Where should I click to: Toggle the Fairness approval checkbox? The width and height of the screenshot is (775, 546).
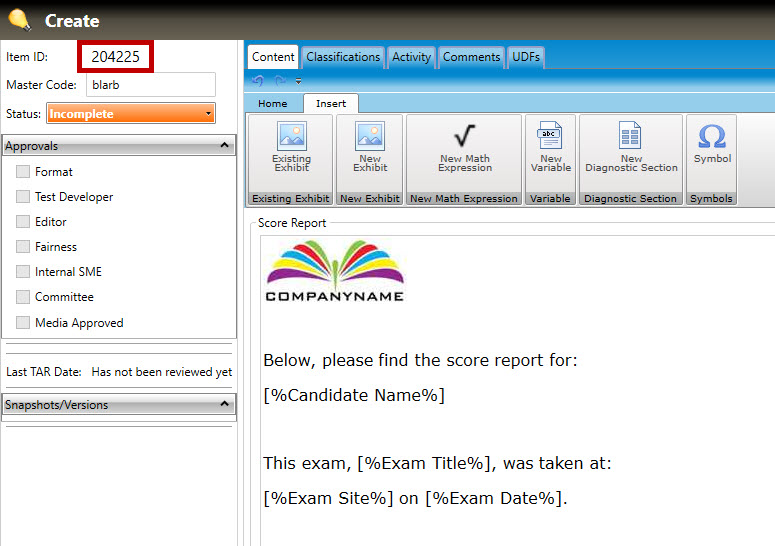pyautogui.click(x=23, y=247)
